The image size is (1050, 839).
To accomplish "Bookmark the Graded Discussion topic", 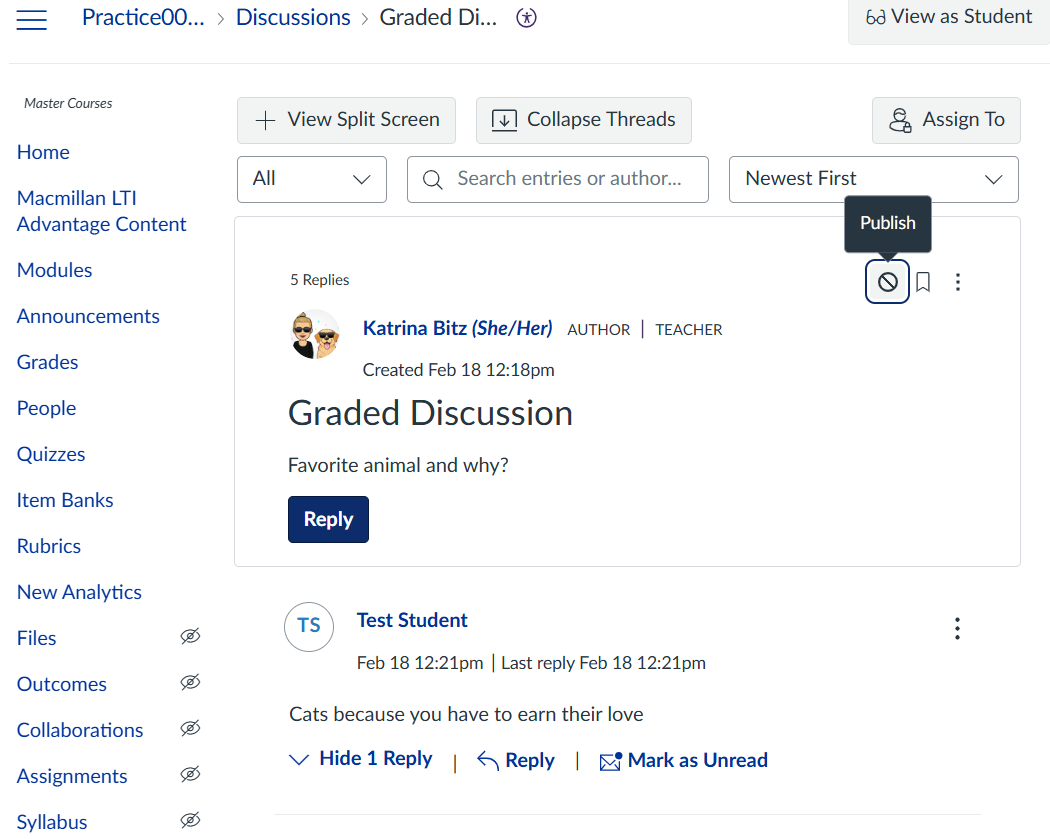I will 922,281.
